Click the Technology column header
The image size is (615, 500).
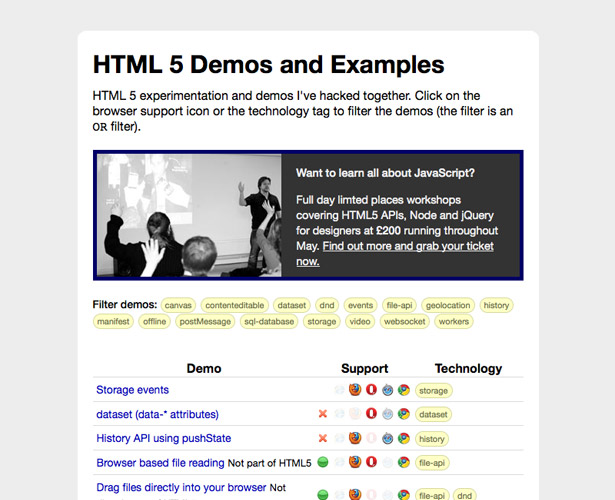(468, 368)
